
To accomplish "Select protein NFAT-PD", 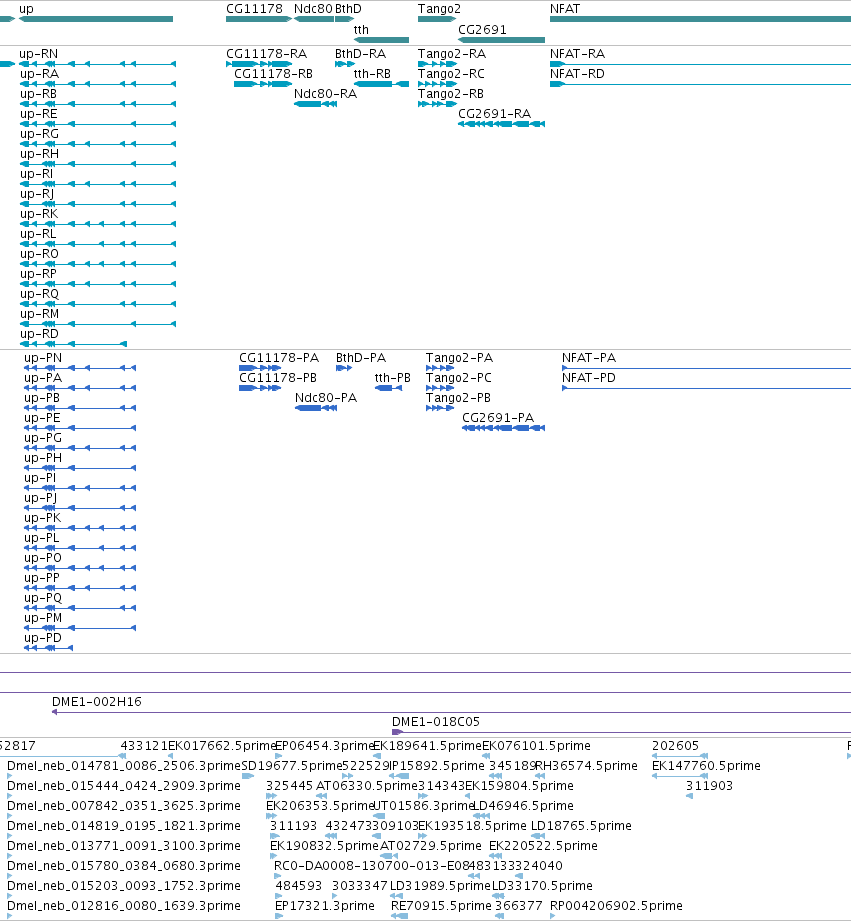I will click(x=706, y=388).
